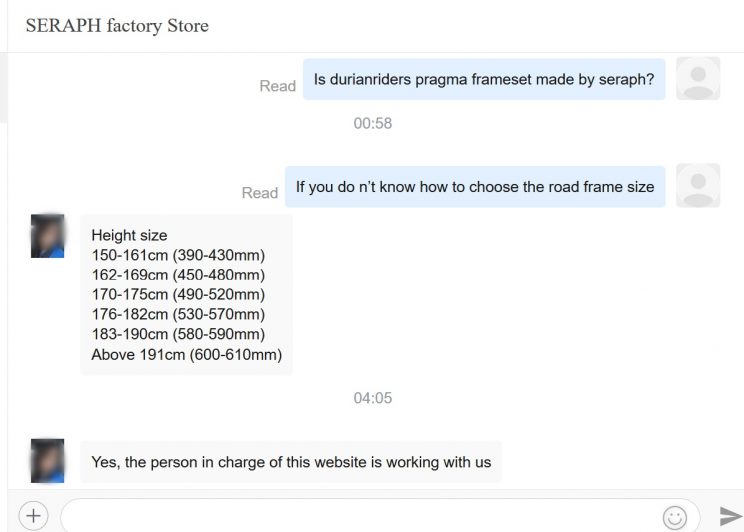This screenshot has width=744, height=532.
Task: Send message with paper plane icon
Action: [731, 516]
